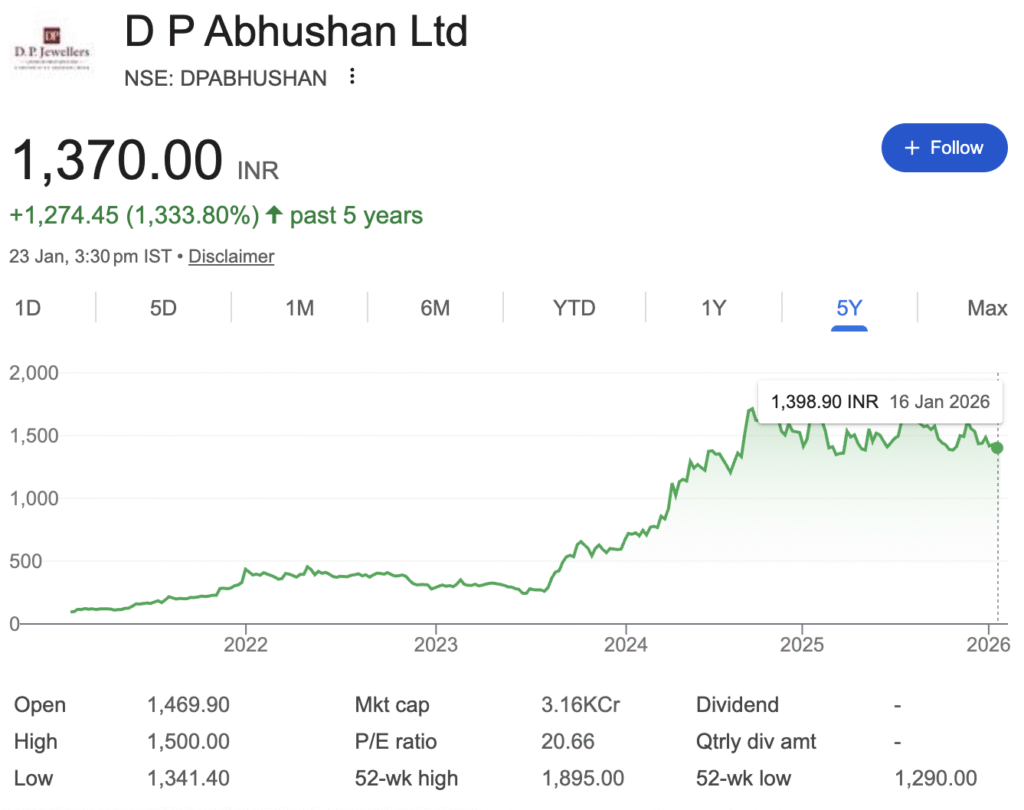Click the 2022 label on the chart axis
Image resolution: width=1024 pixels, height=810 pixels.
[x=246, y=643]
